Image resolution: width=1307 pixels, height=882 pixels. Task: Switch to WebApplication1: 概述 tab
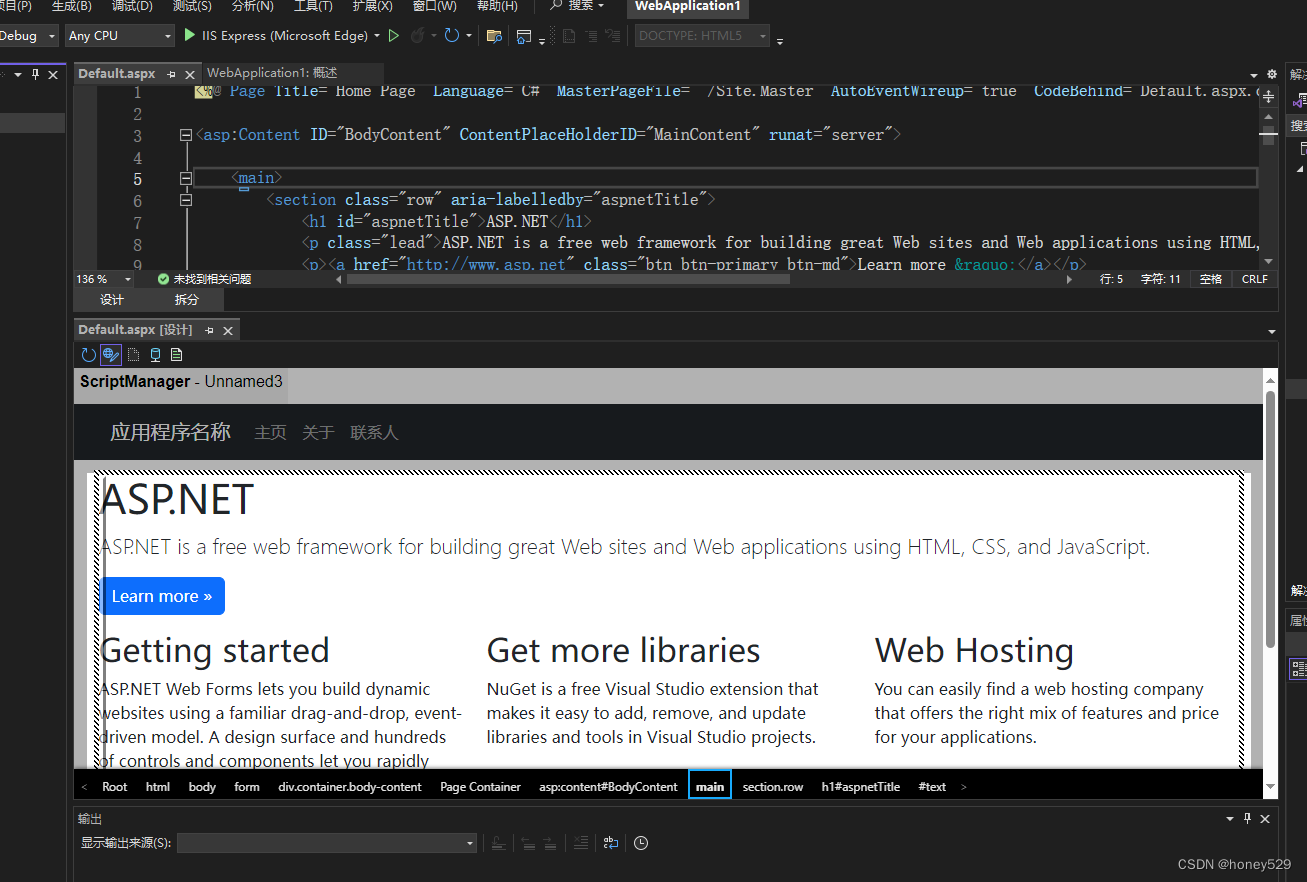[272, 73]
